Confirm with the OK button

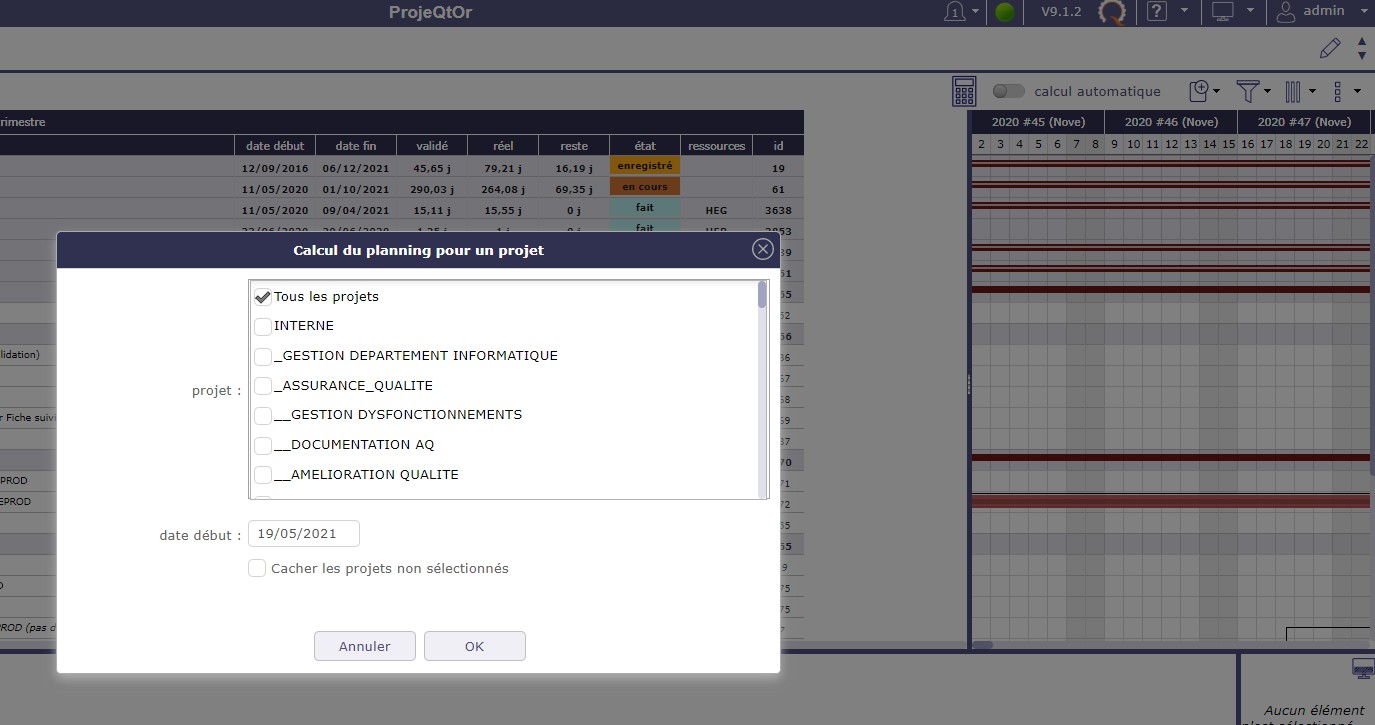tap(474, 646)
